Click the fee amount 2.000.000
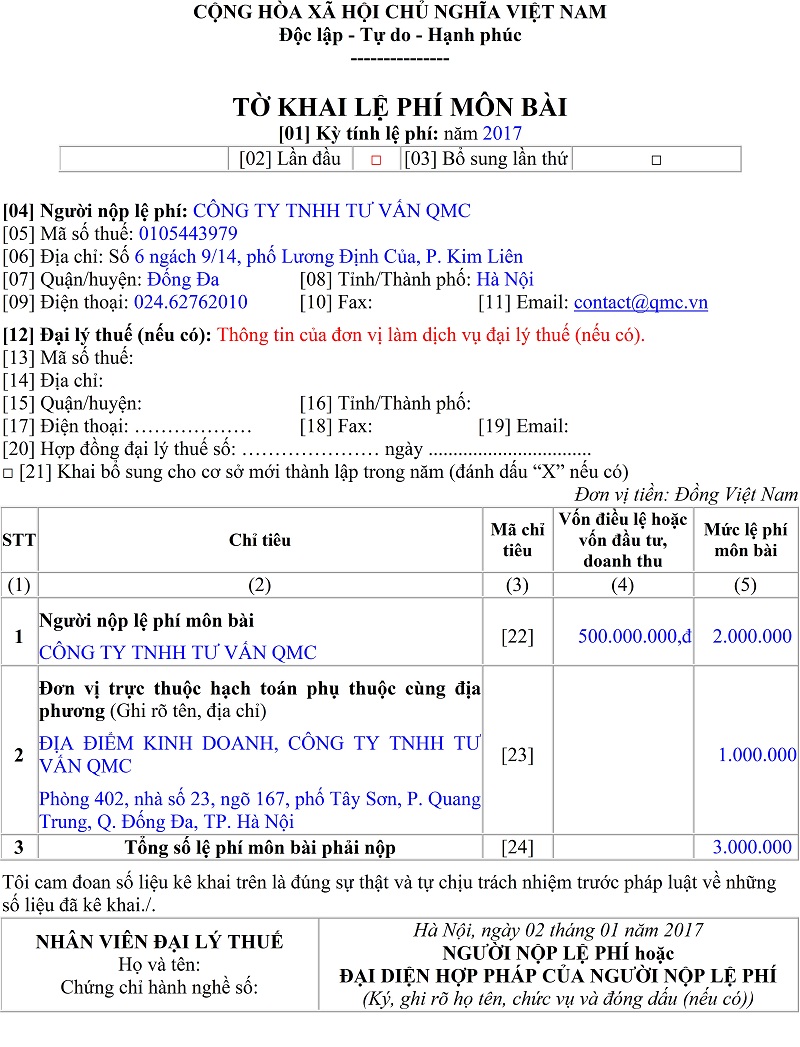 tap(752, 636)
